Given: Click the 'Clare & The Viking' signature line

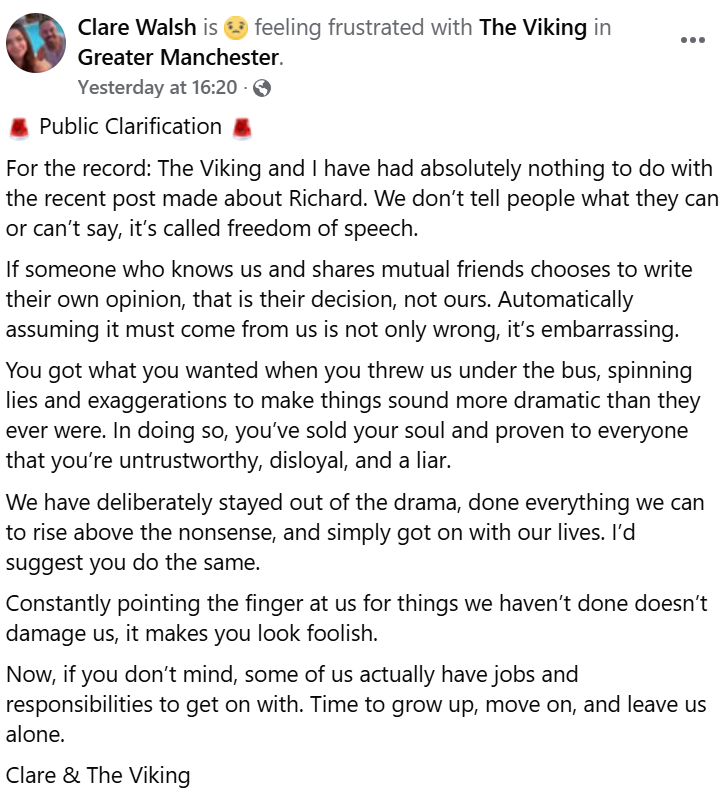Looking at the screenshot, I should pos(98,775).
